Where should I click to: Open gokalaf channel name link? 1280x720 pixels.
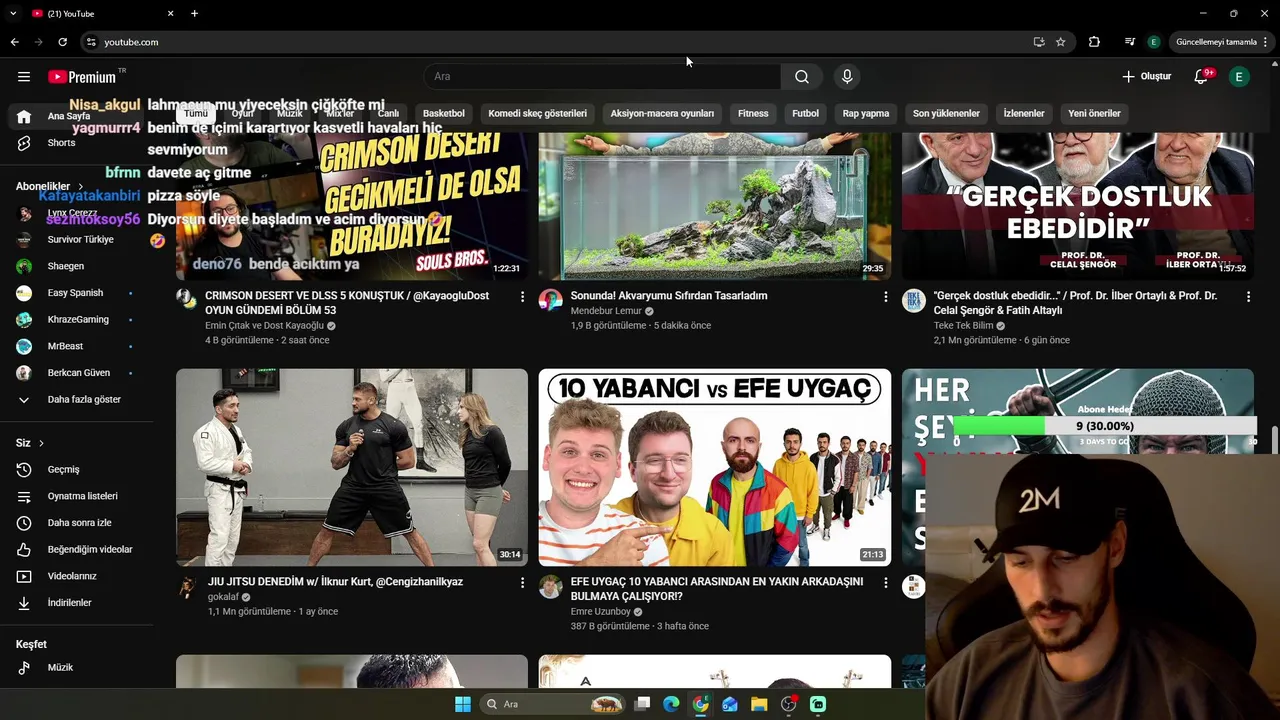tap(223, 597)
